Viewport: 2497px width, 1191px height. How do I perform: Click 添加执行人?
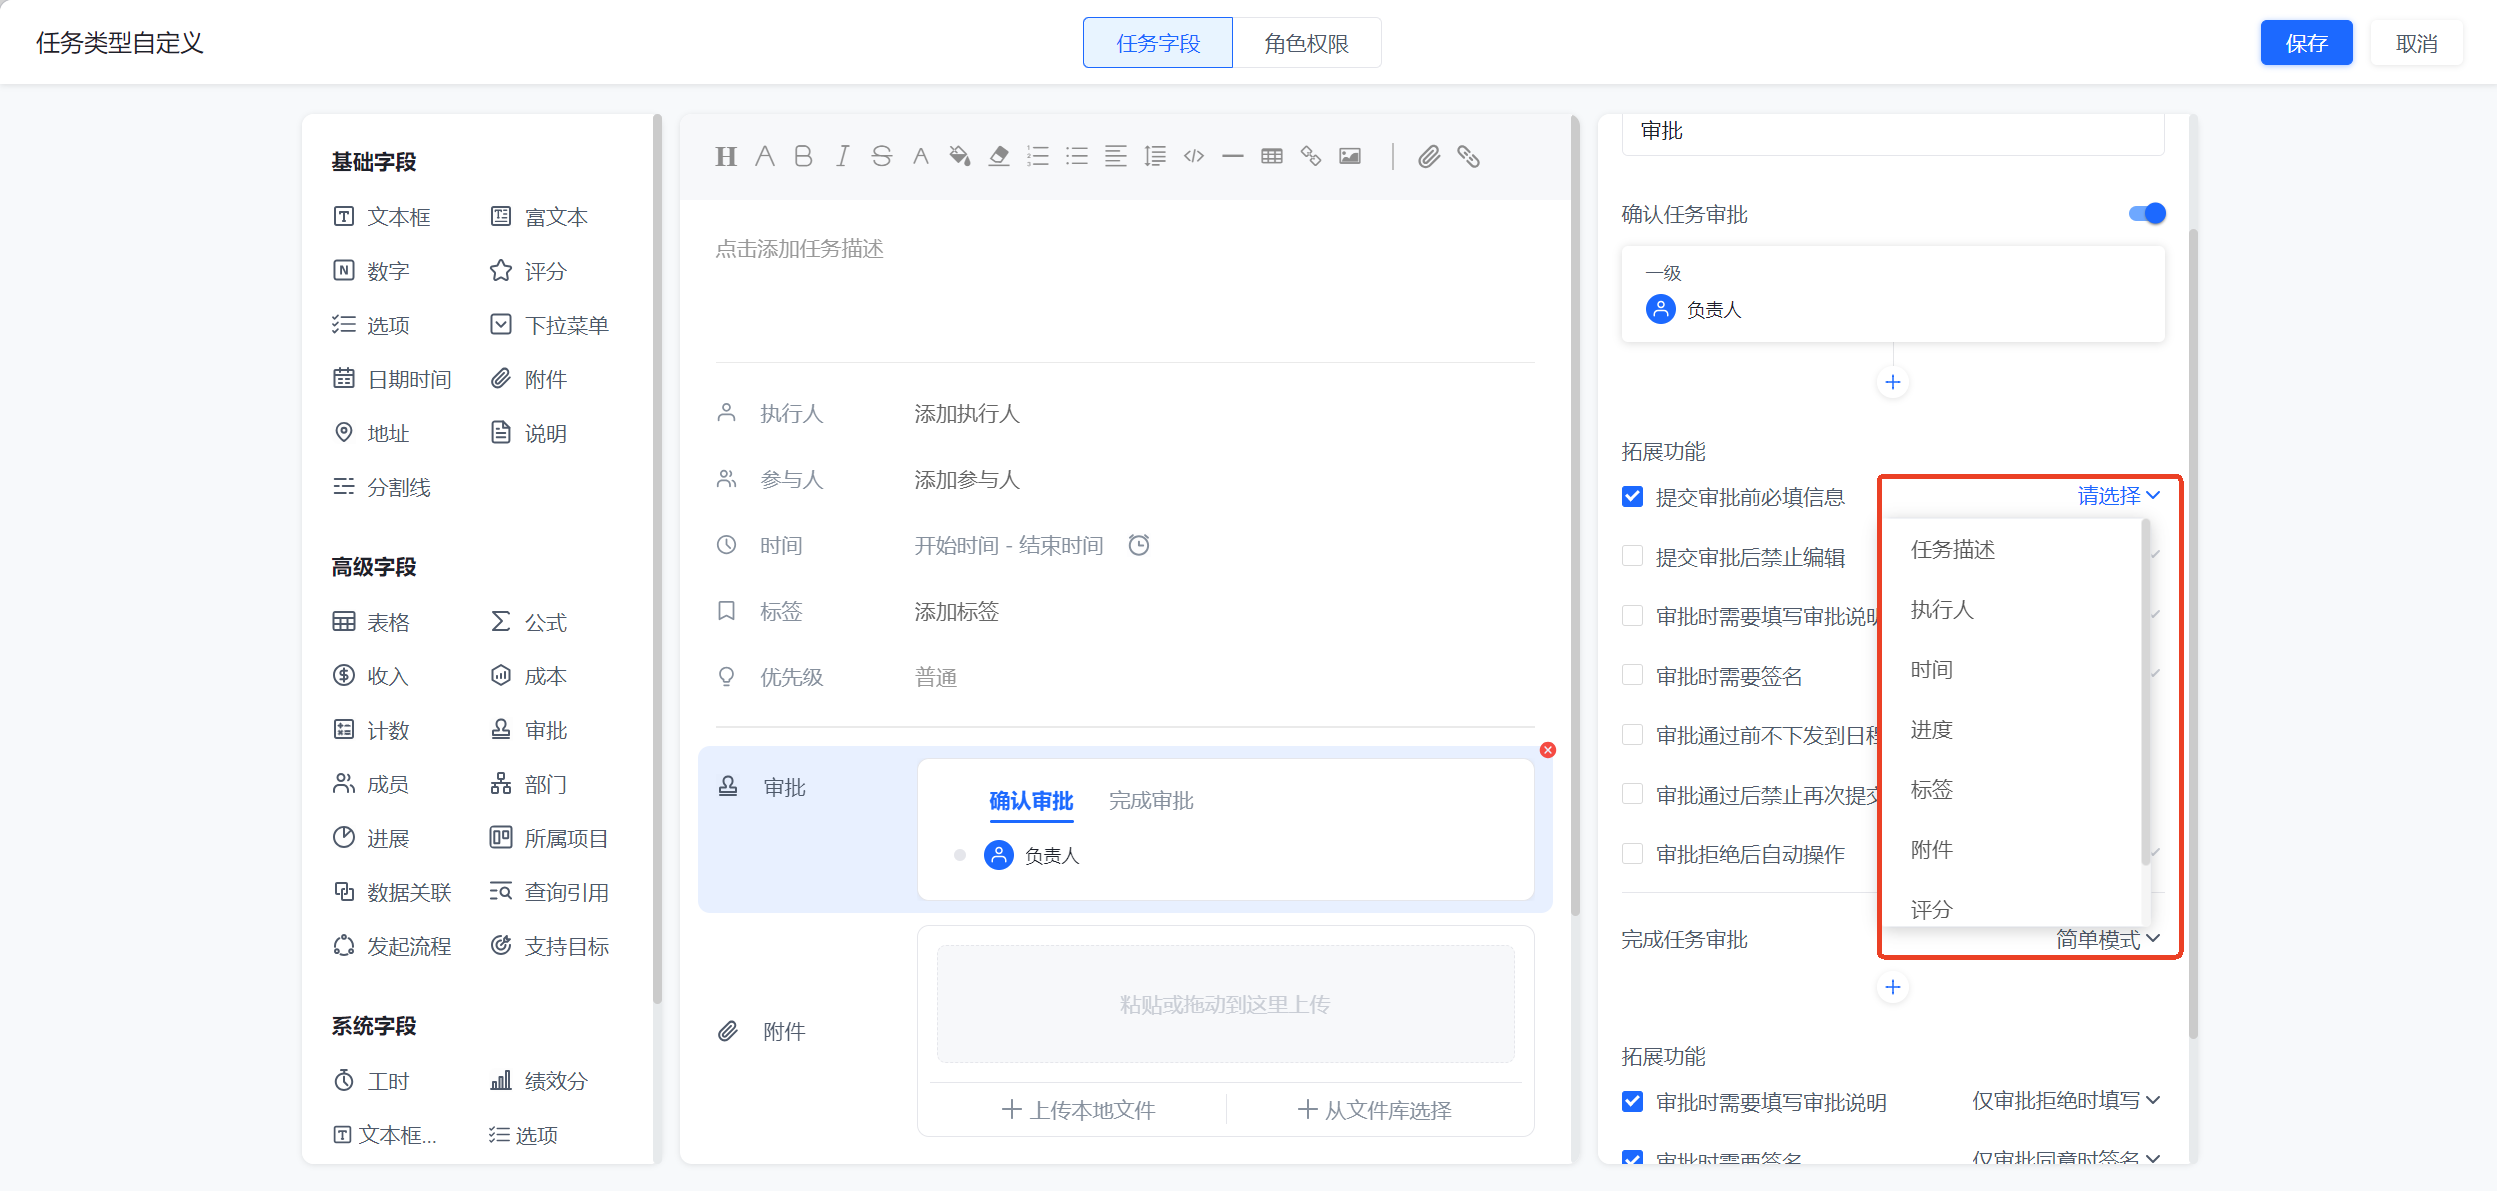point(967,413)
